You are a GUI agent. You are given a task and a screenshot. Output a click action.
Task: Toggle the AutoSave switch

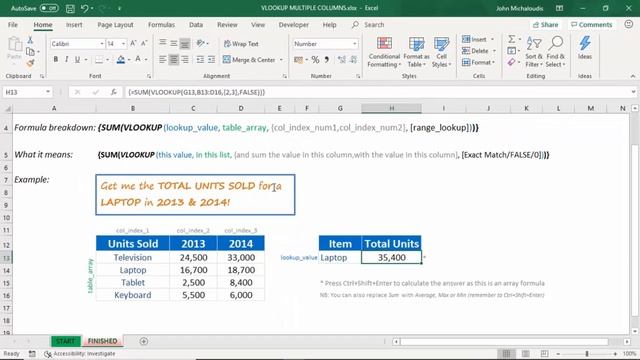(49, 8)
